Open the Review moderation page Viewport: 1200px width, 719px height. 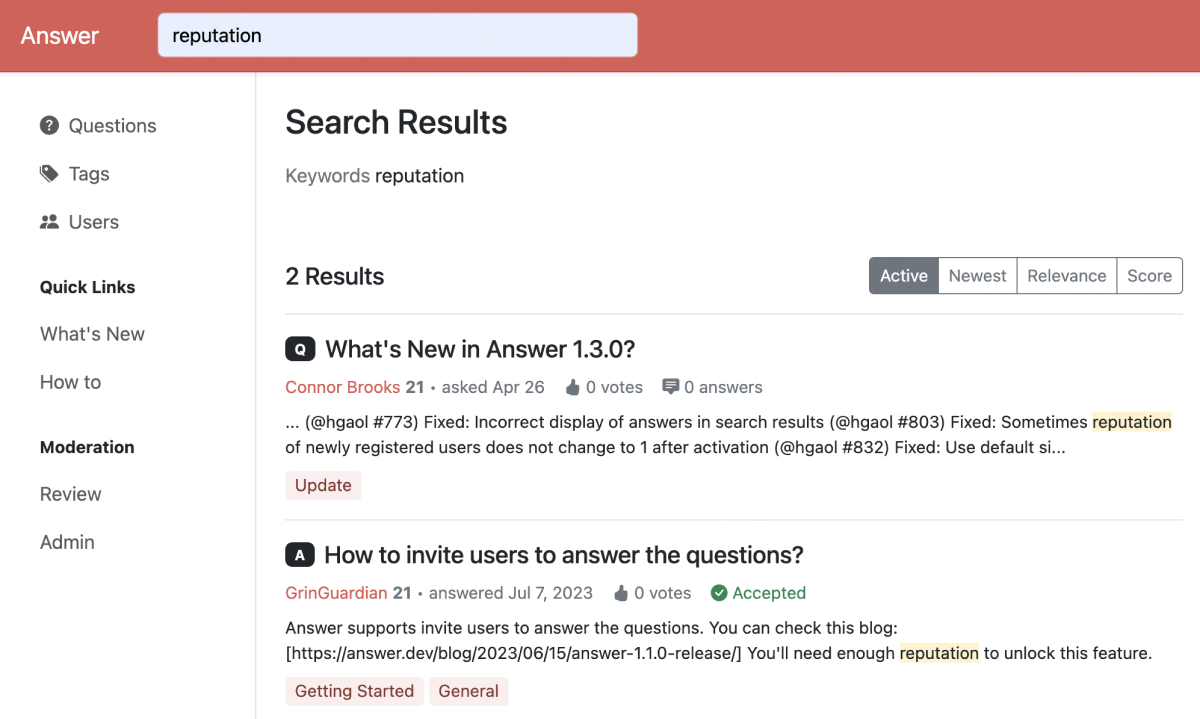[x=70, y=493]
